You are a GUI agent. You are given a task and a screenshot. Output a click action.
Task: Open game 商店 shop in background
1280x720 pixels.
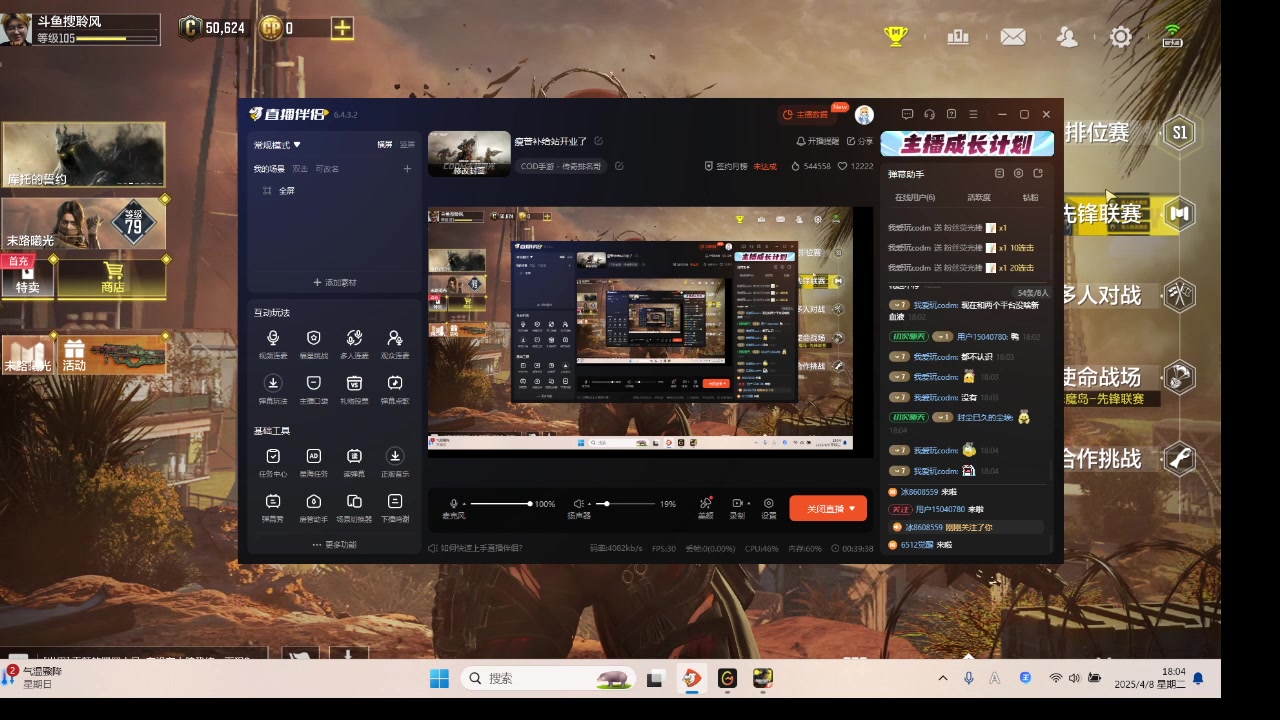click(112, 277)
